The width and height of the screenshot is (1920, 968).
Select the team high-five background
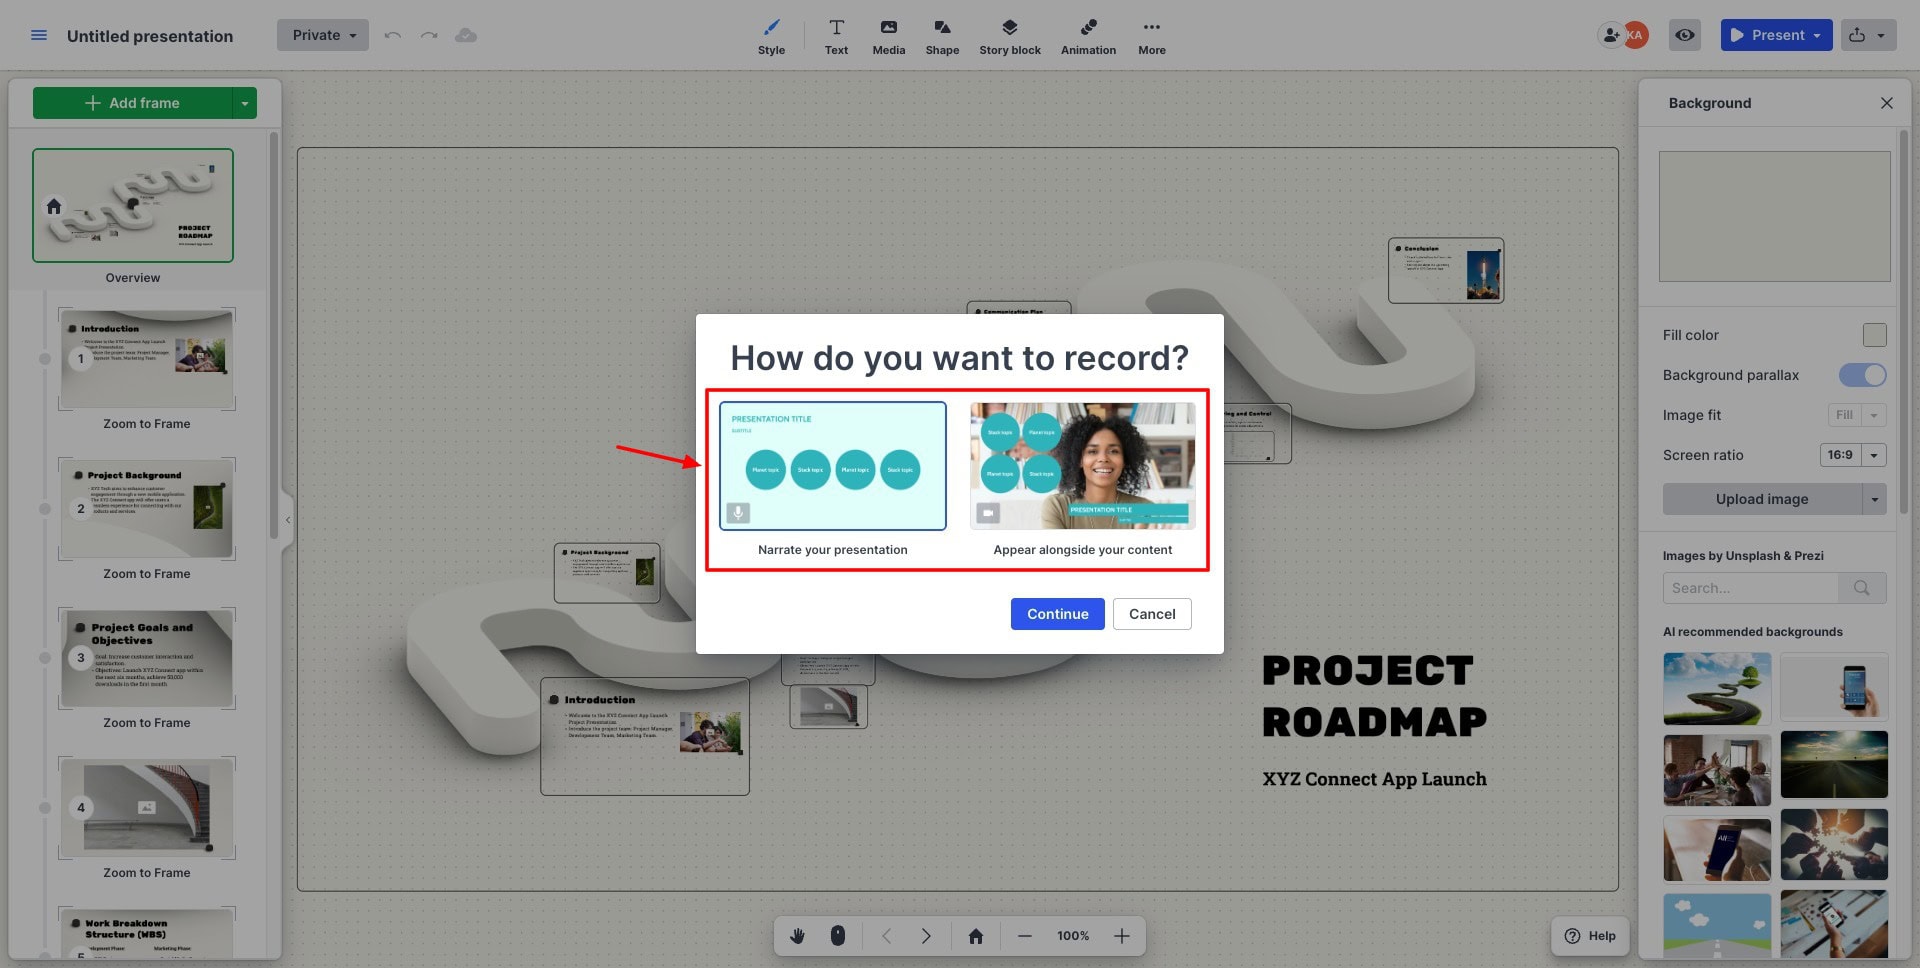[x=1717, y=770]
